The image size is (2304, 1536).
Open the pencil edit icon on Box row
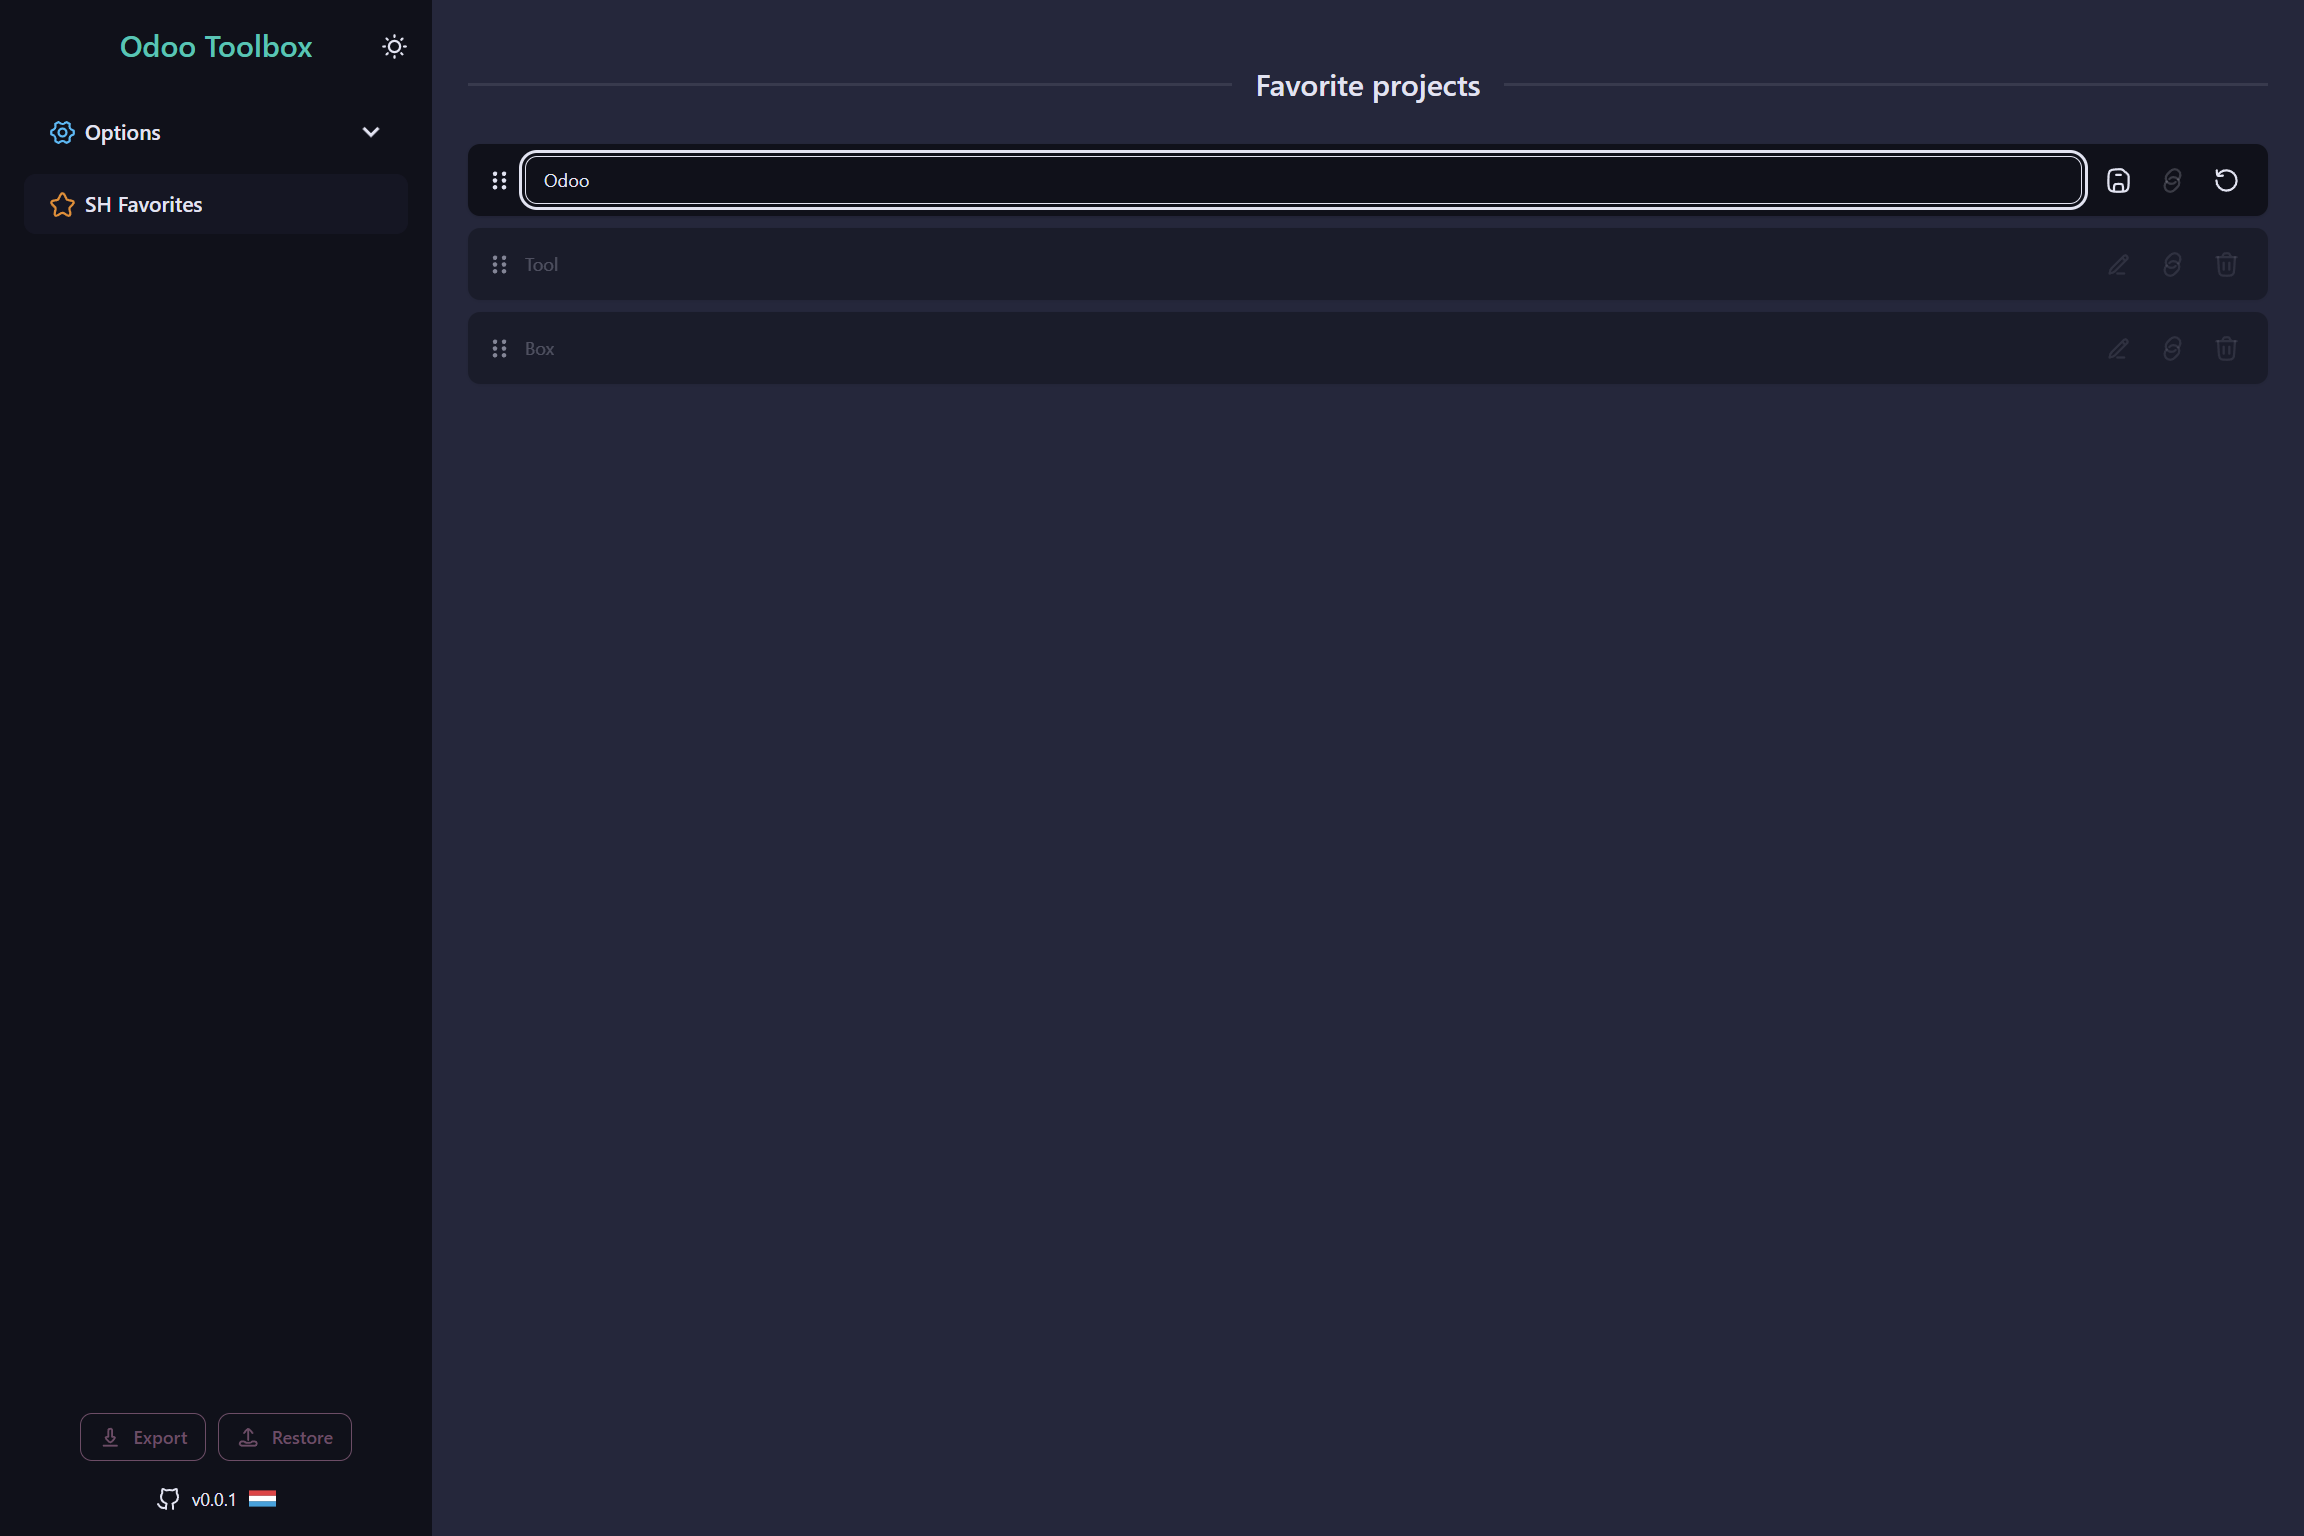coord(2117,348)
